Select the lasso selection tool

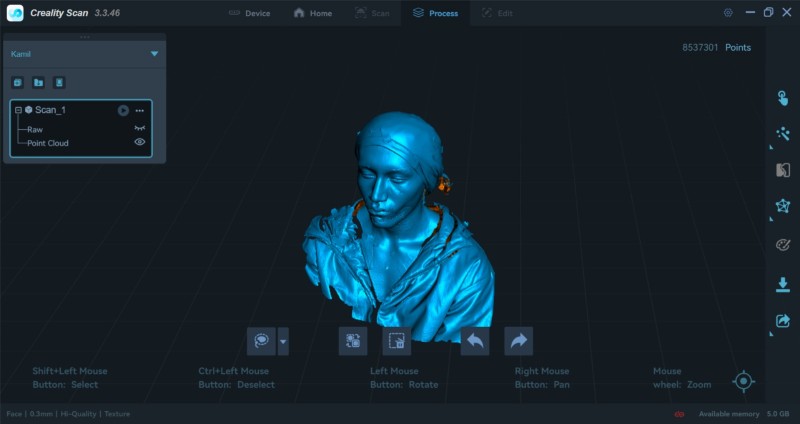click(x=261, y=341)
